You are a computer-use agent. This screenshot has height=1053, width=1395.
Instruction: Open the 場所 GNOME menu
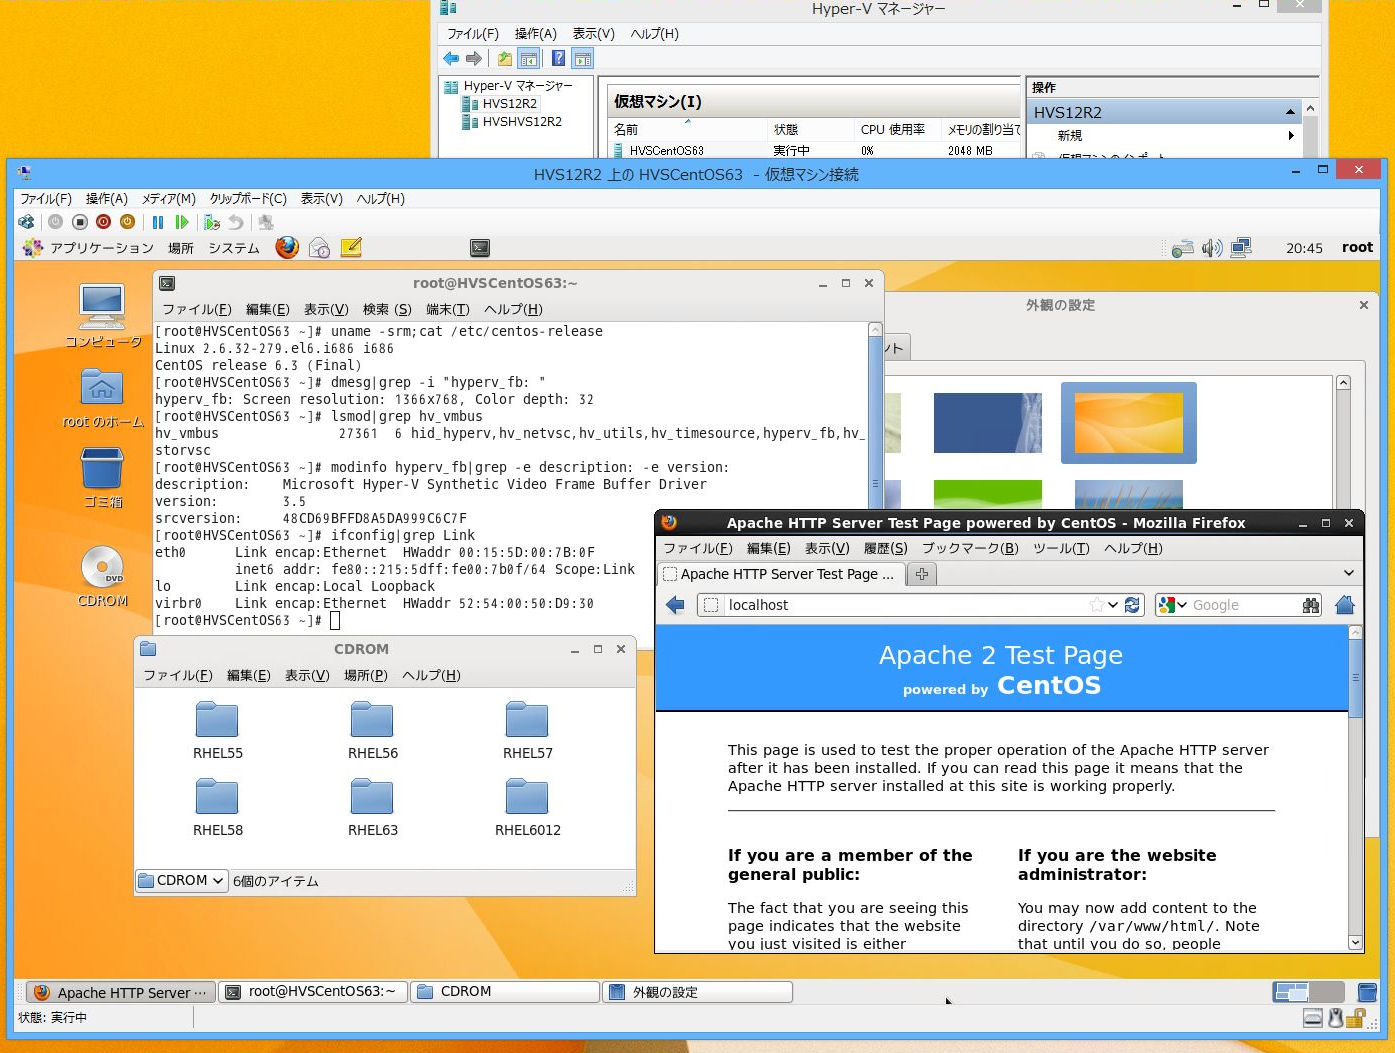181,248
